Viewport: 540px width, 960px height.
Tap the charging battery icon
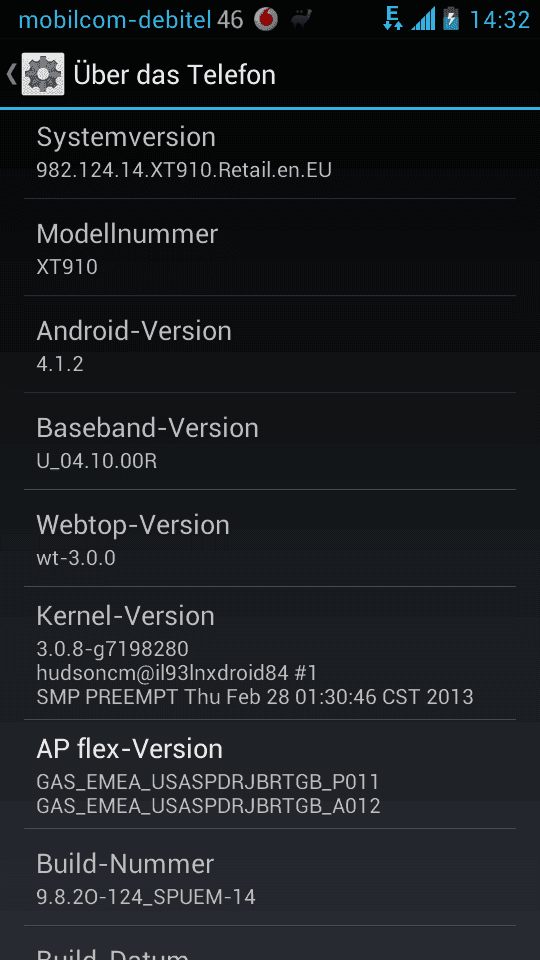coord(451,19)
